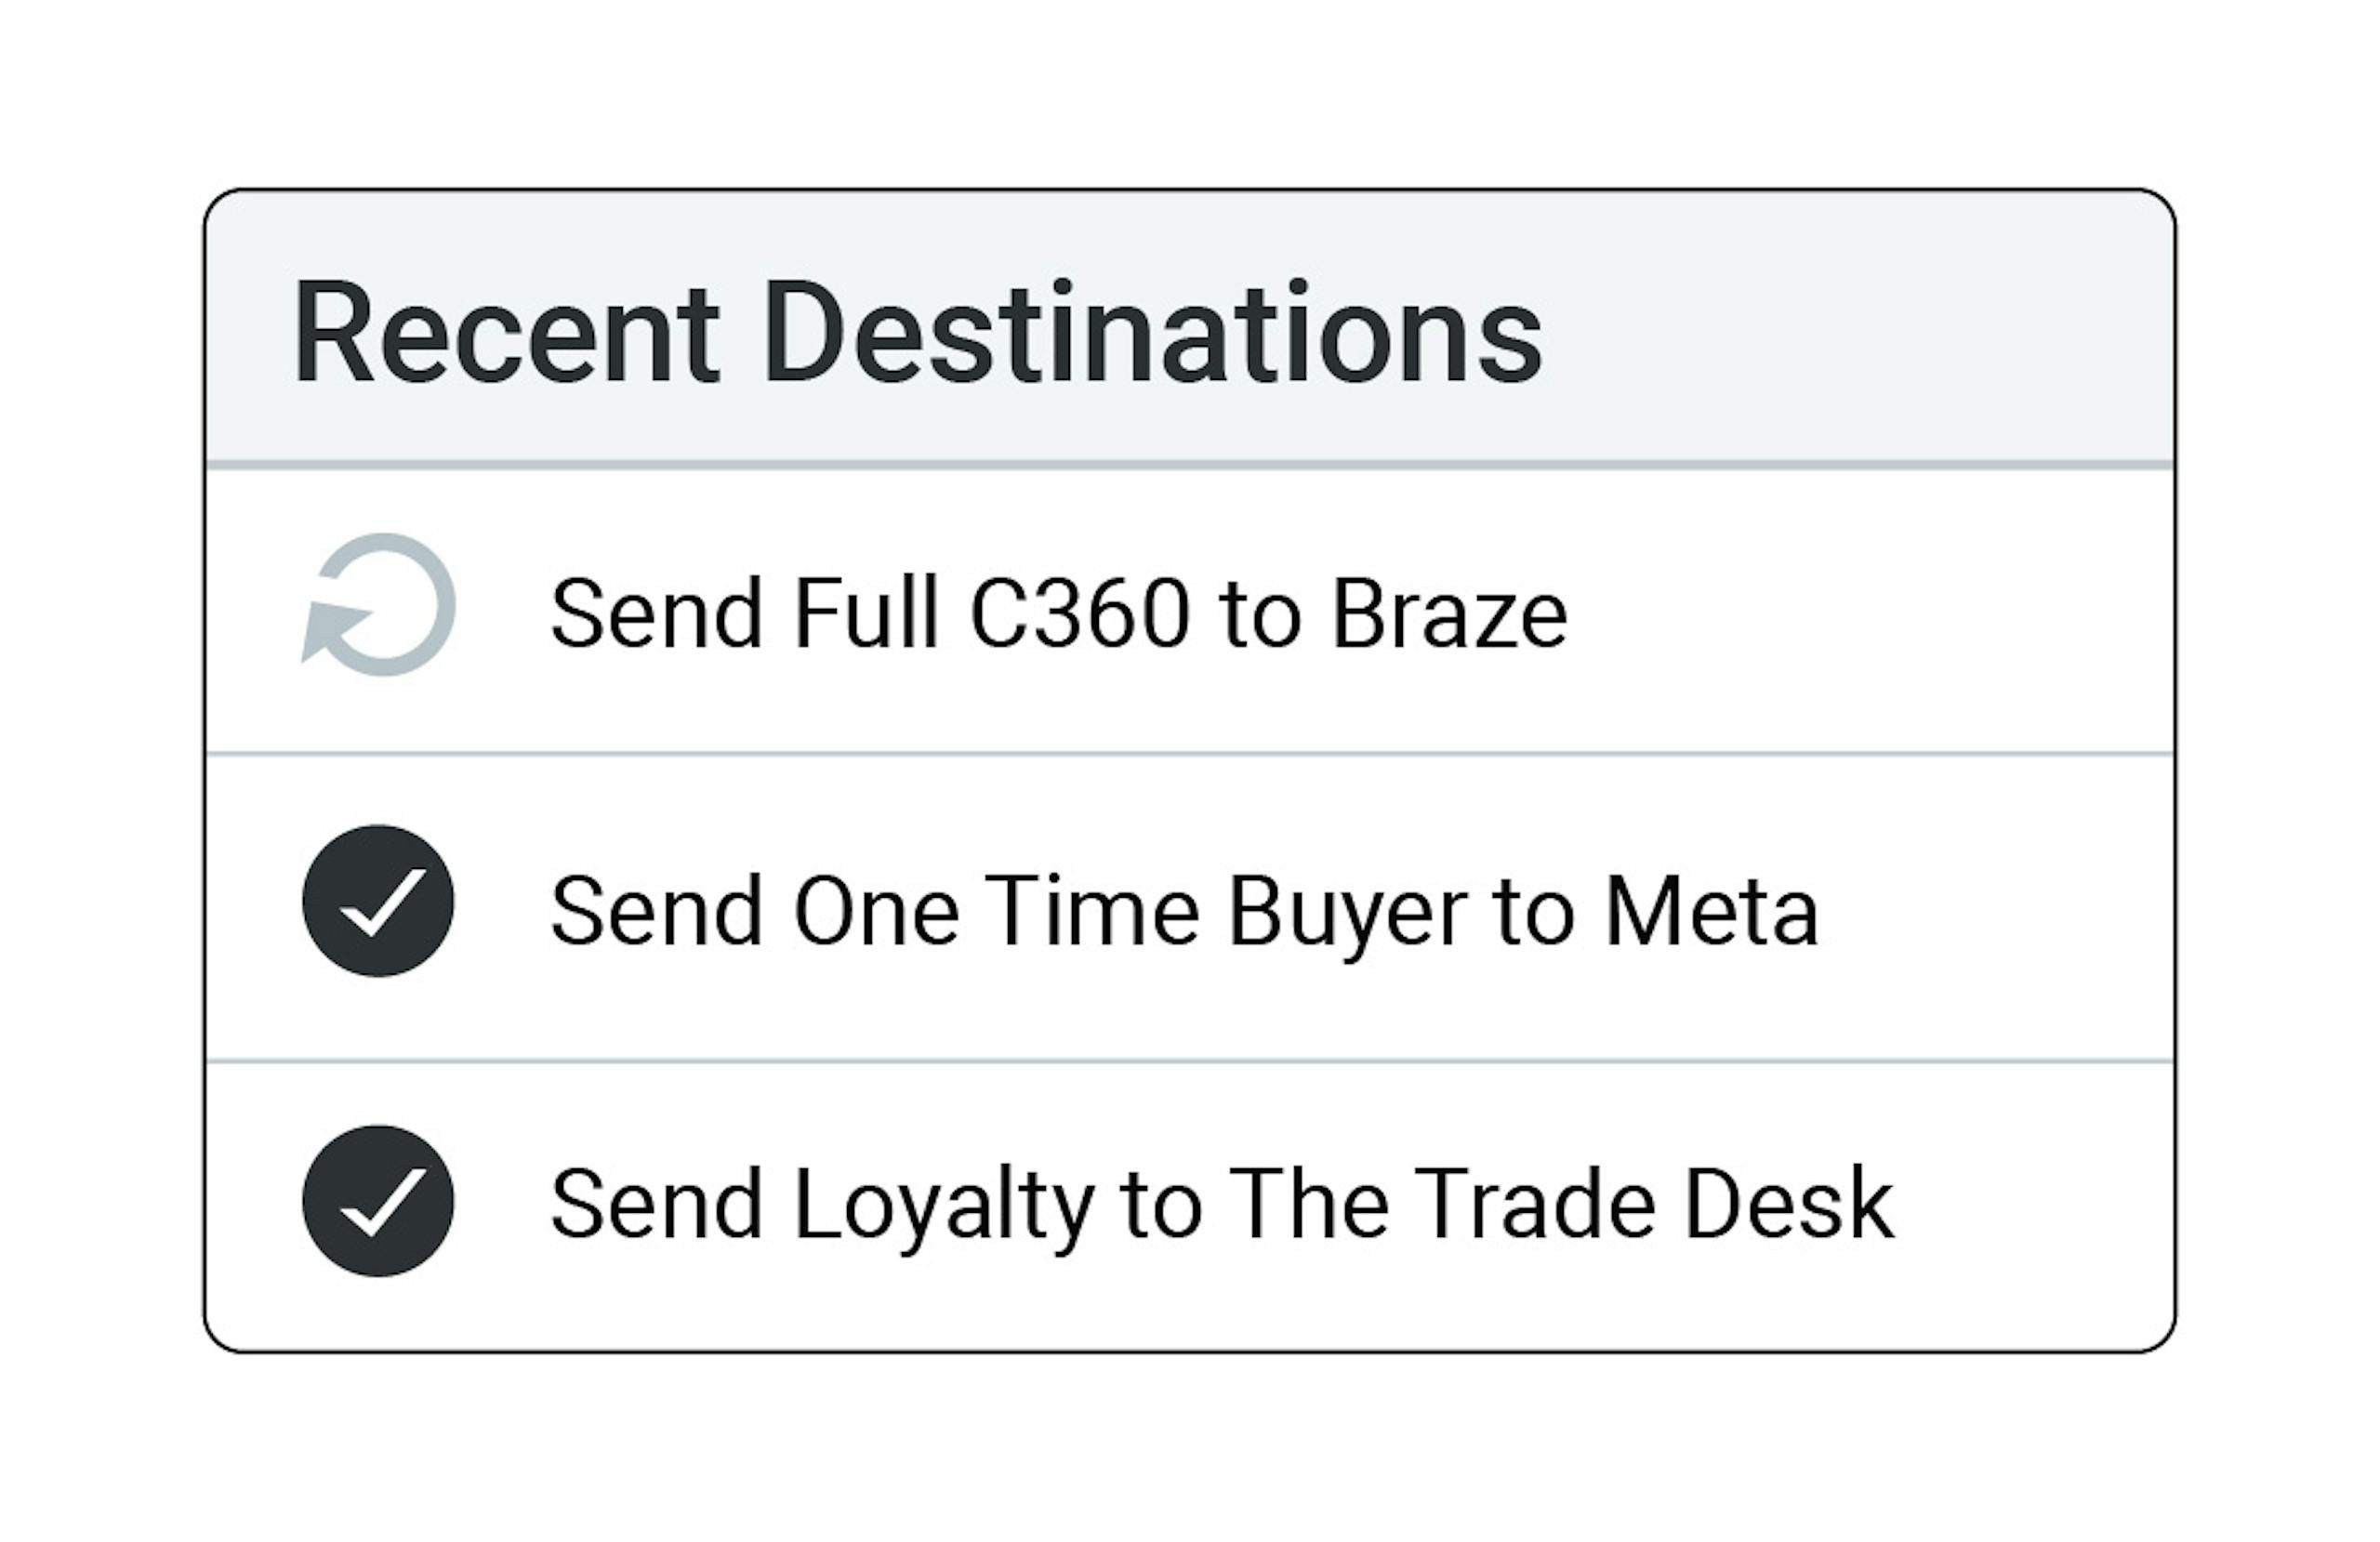
Task: Open Send Loyalty to The Trade Desk
Action: 1221,1204
